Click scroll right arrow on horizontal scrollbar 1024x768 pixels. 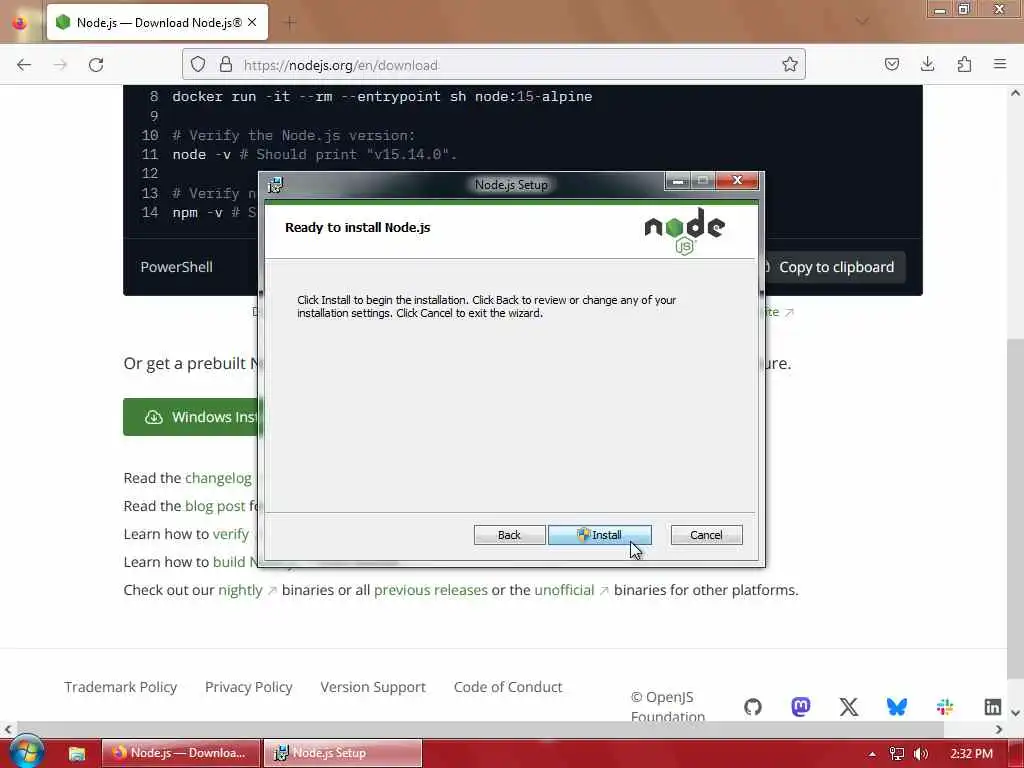(999, 729)
